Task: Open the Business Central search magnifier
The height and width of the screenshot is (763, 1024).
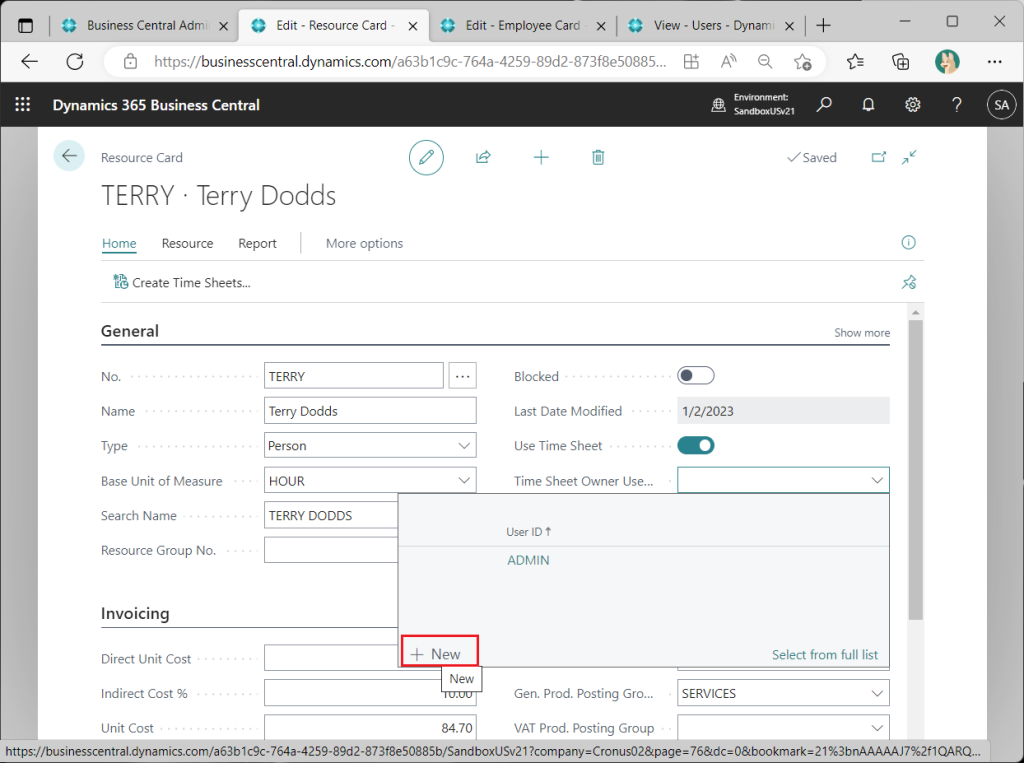Action: (824, 105)
